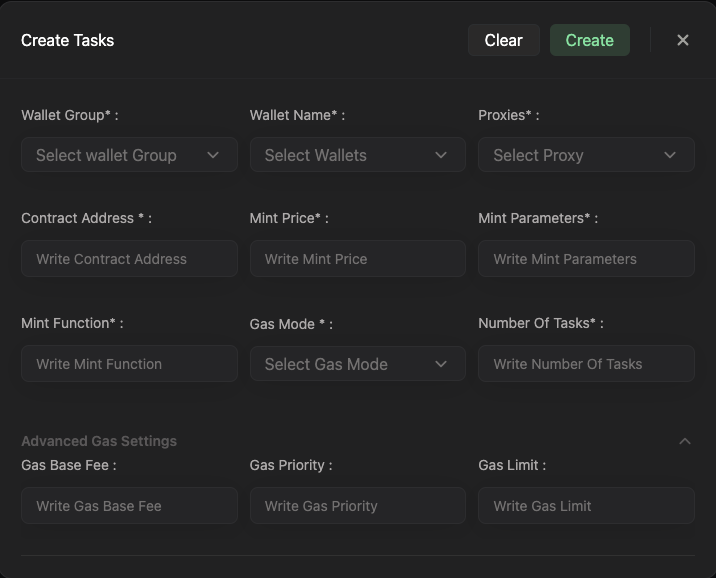Click the Wallet Name dropdown chevron

pos(441,155)
